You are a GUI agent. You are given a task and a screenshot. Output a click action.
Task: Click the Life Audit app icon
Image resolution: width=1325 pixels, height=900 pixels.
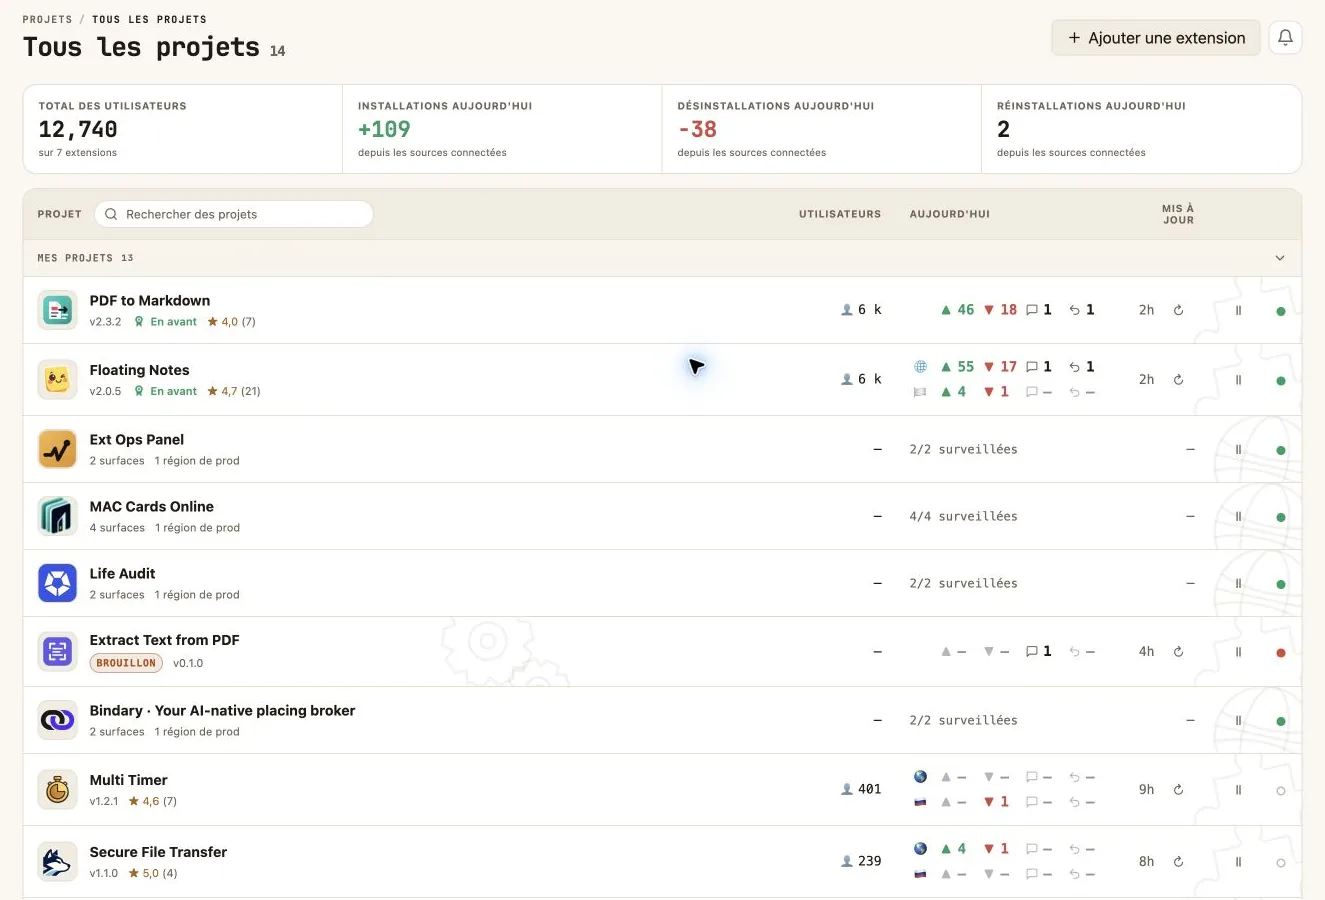[x=58, y=583]
